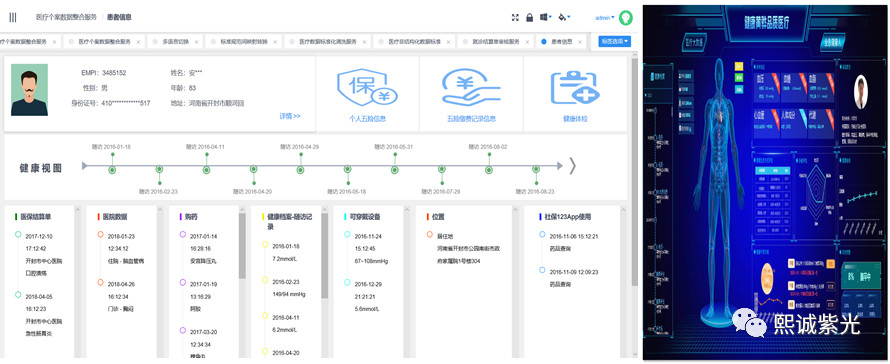Click the green user avatar icon

pos(625,18)
